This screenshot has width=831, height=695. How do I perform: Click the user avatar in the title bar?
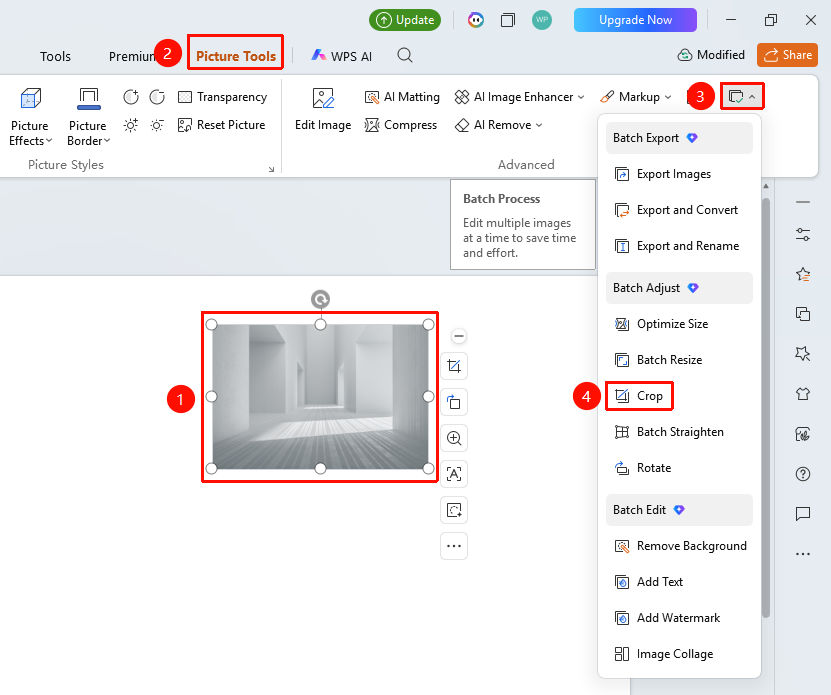(542, 20)
